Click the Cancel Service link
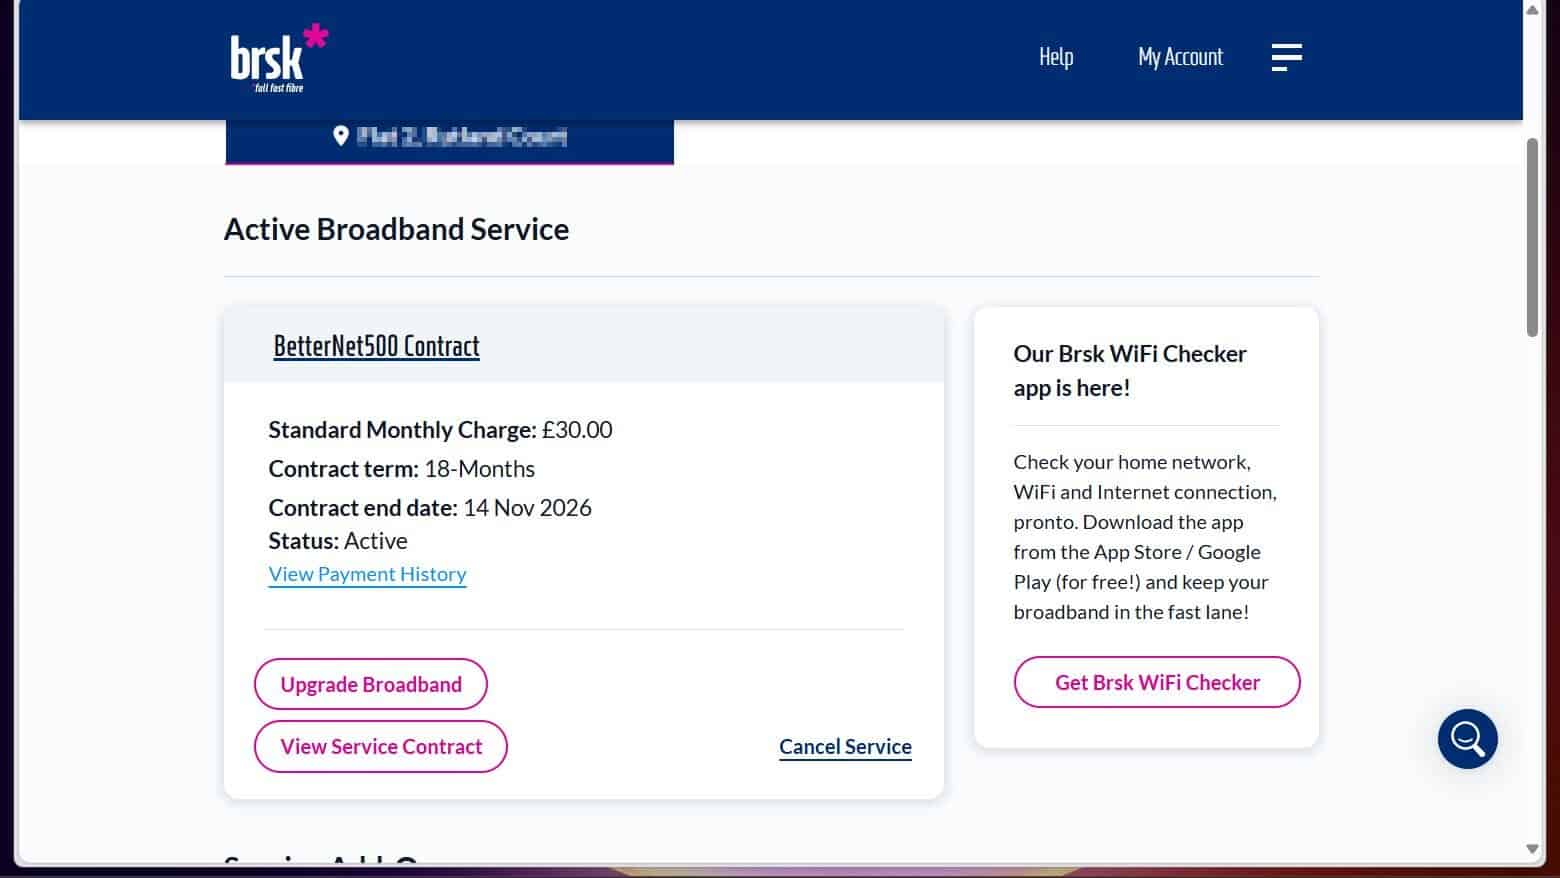 [x=845, y=747]
